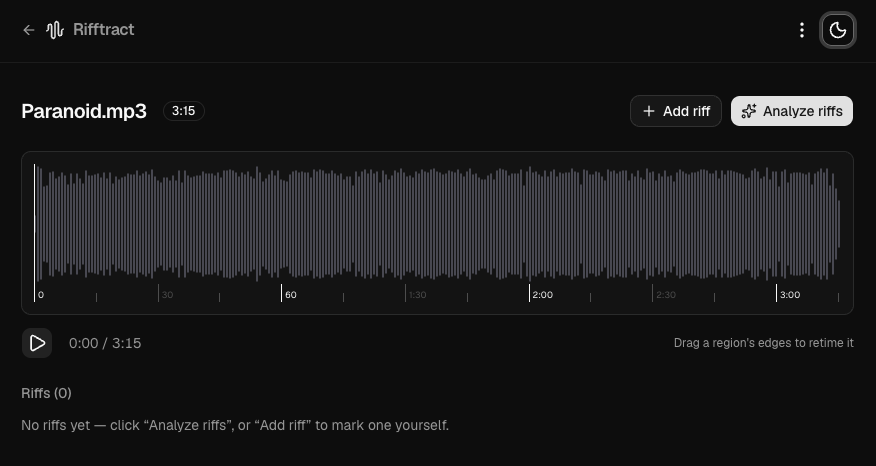Click the 30 timeline label
876x466 pixels.
(167, 294)
